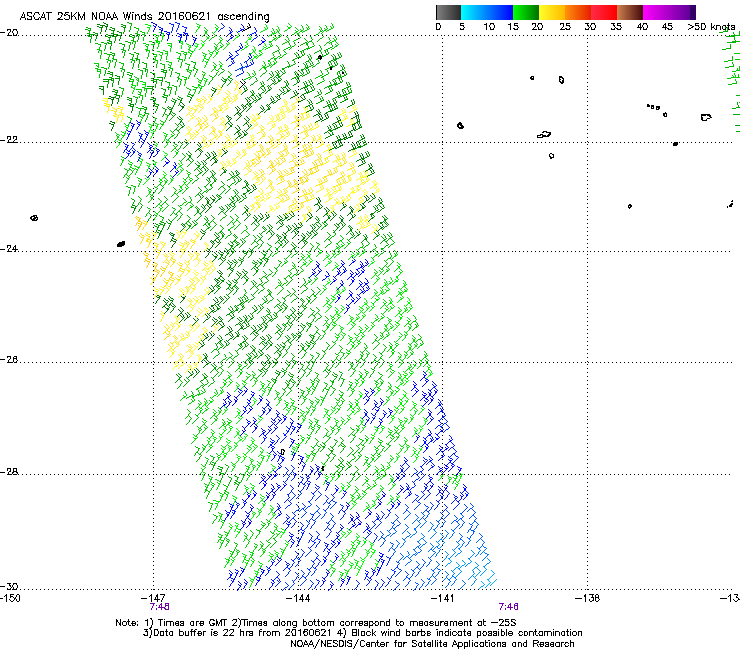Click 'Black wind barbs indicate possible contamination' note
Viewport: 740px width, 650px height.
click(467, 633)
